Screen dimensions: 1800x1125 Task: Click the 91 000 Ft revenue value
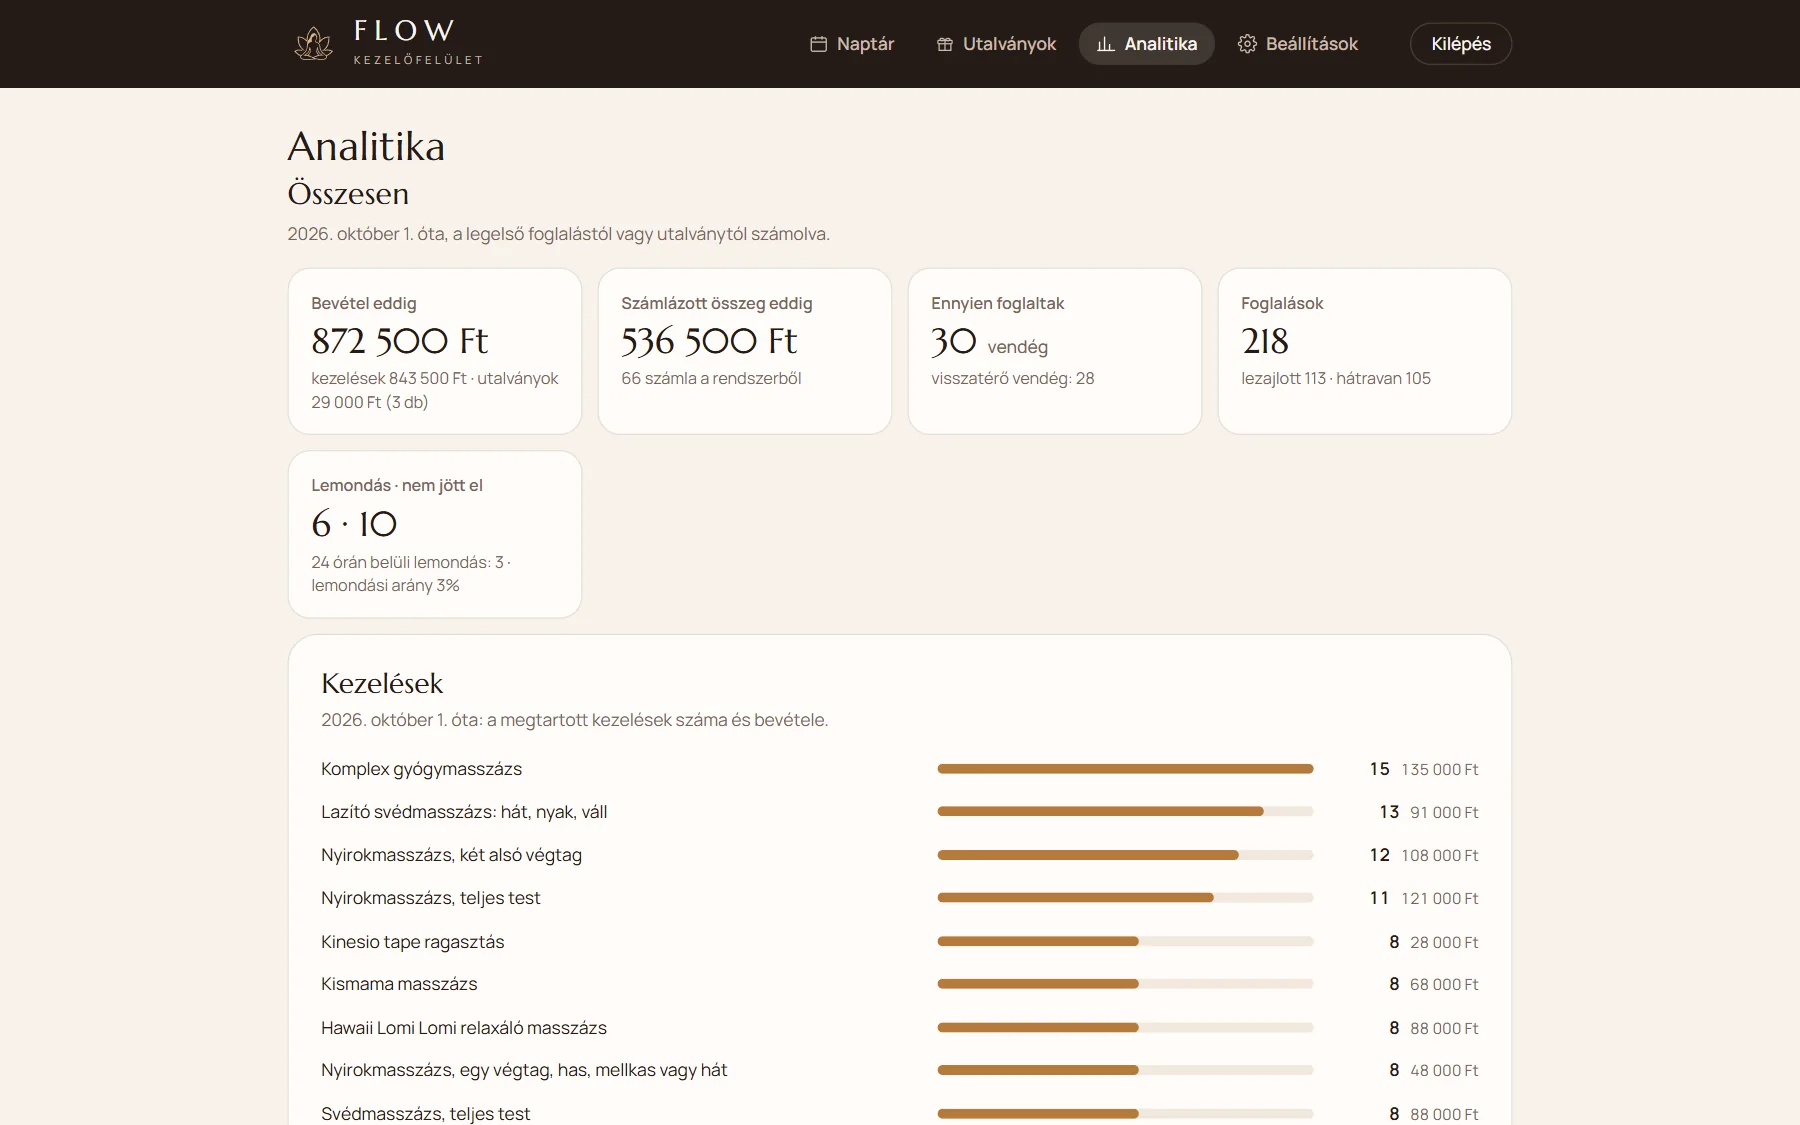pos(1444,812)
